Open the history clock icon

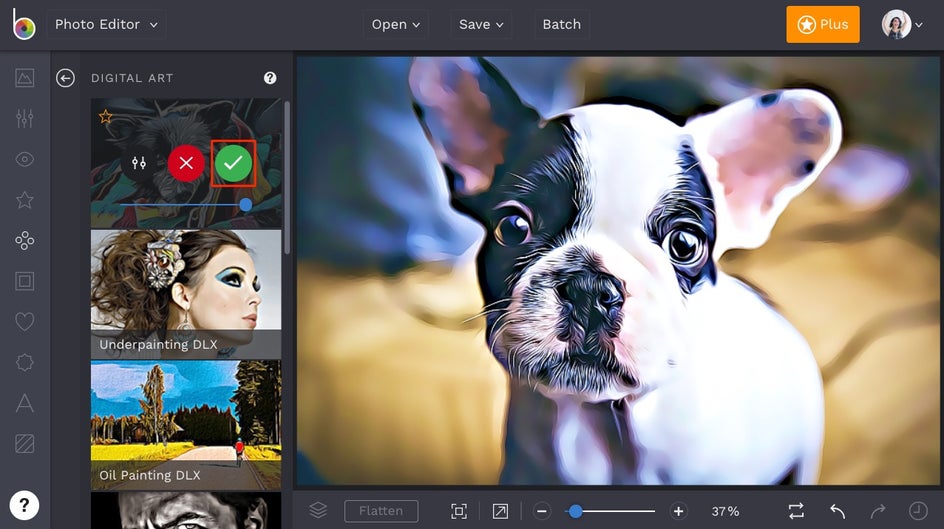click(x=918, y=511)
